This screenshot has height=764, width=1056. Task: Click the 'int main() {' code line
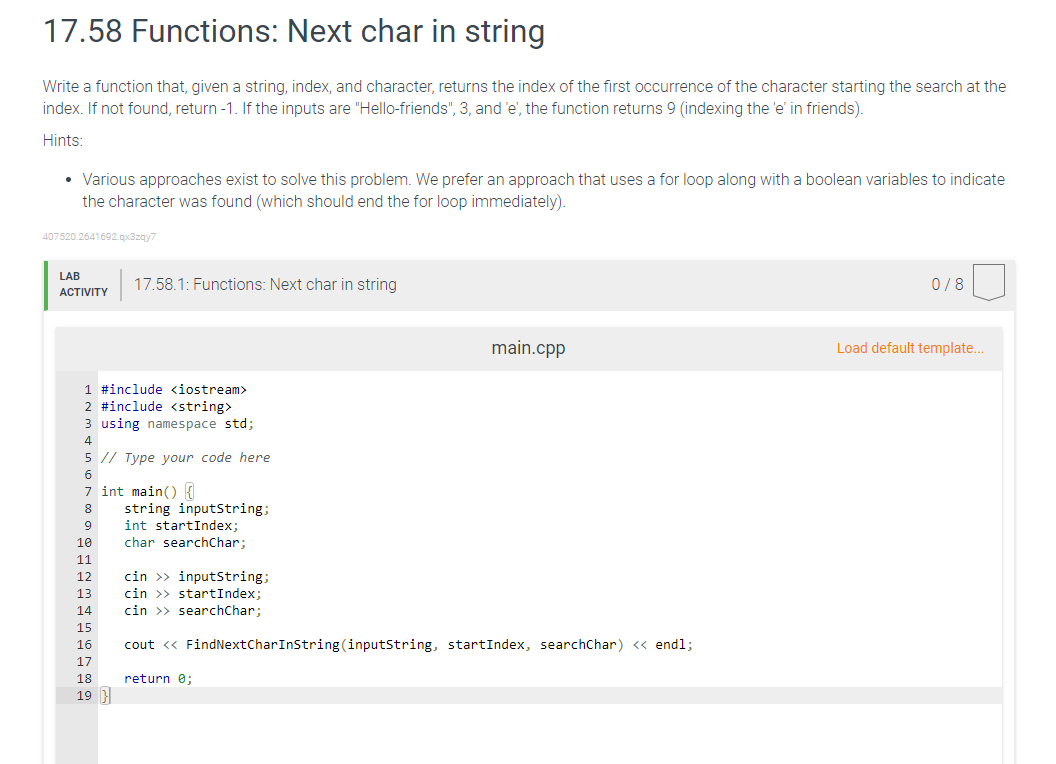click(147, 492)
